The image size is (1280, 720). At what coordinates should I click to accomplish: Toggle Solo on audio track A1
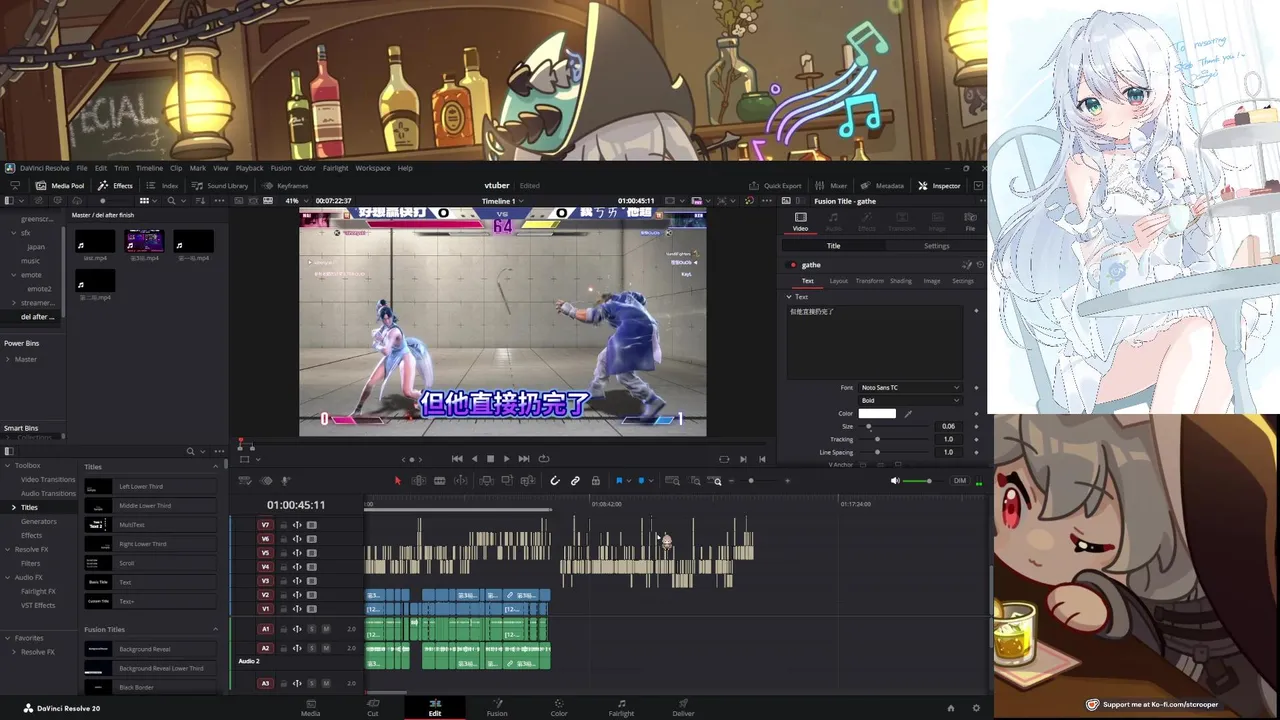pyautogui.click(x=312, y=629)
